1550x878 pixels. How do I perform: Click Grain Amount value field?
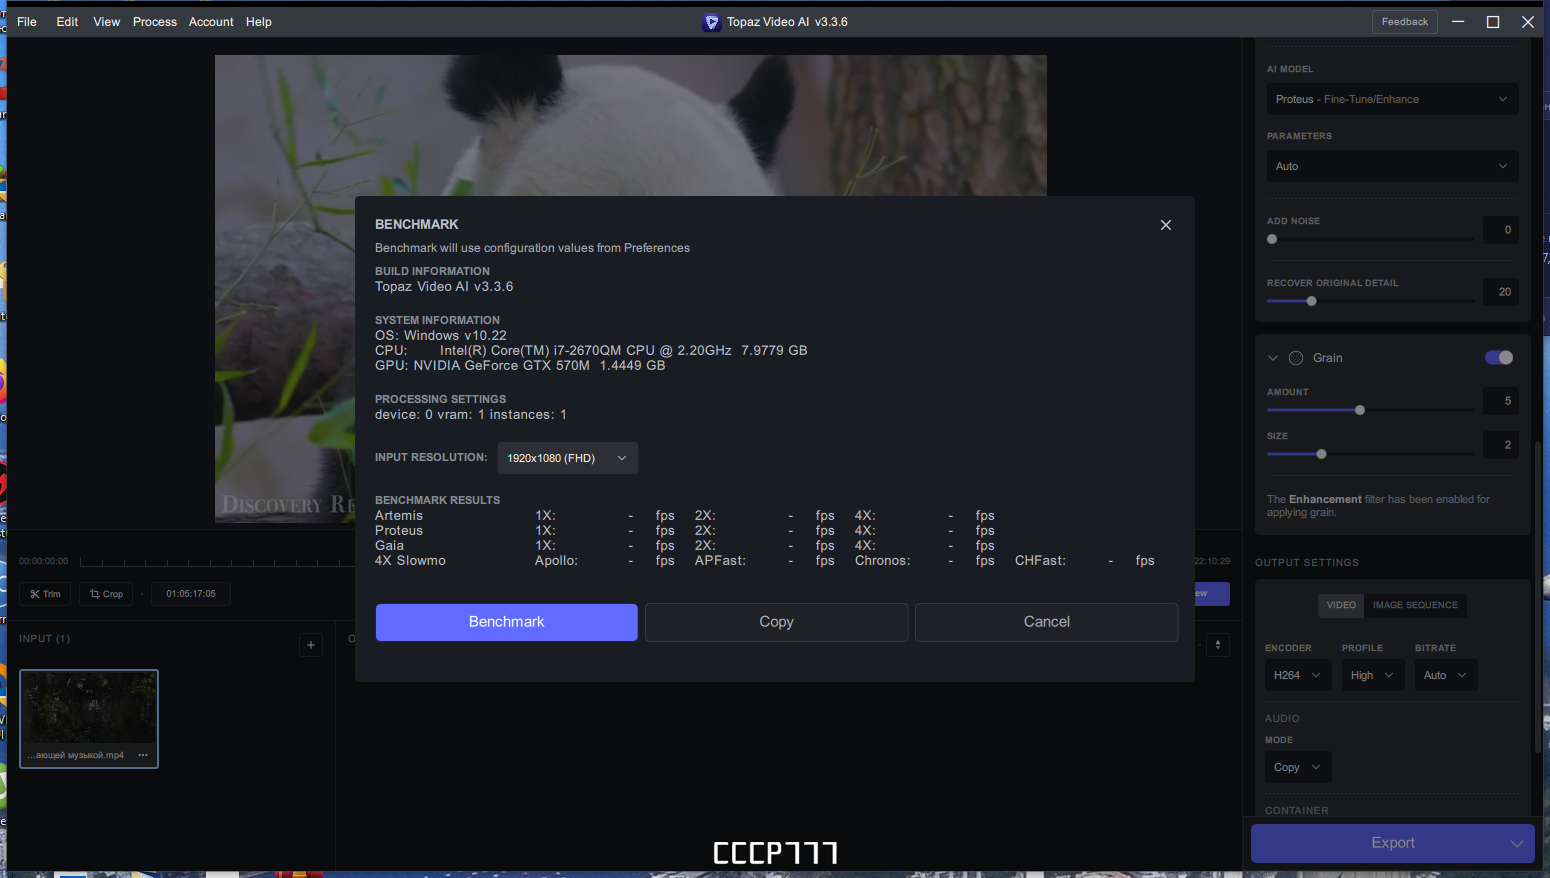[1501, 401]
